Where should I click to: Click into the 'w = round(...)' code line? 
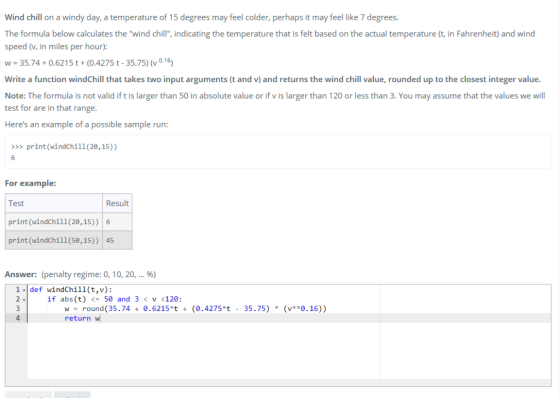195,308
